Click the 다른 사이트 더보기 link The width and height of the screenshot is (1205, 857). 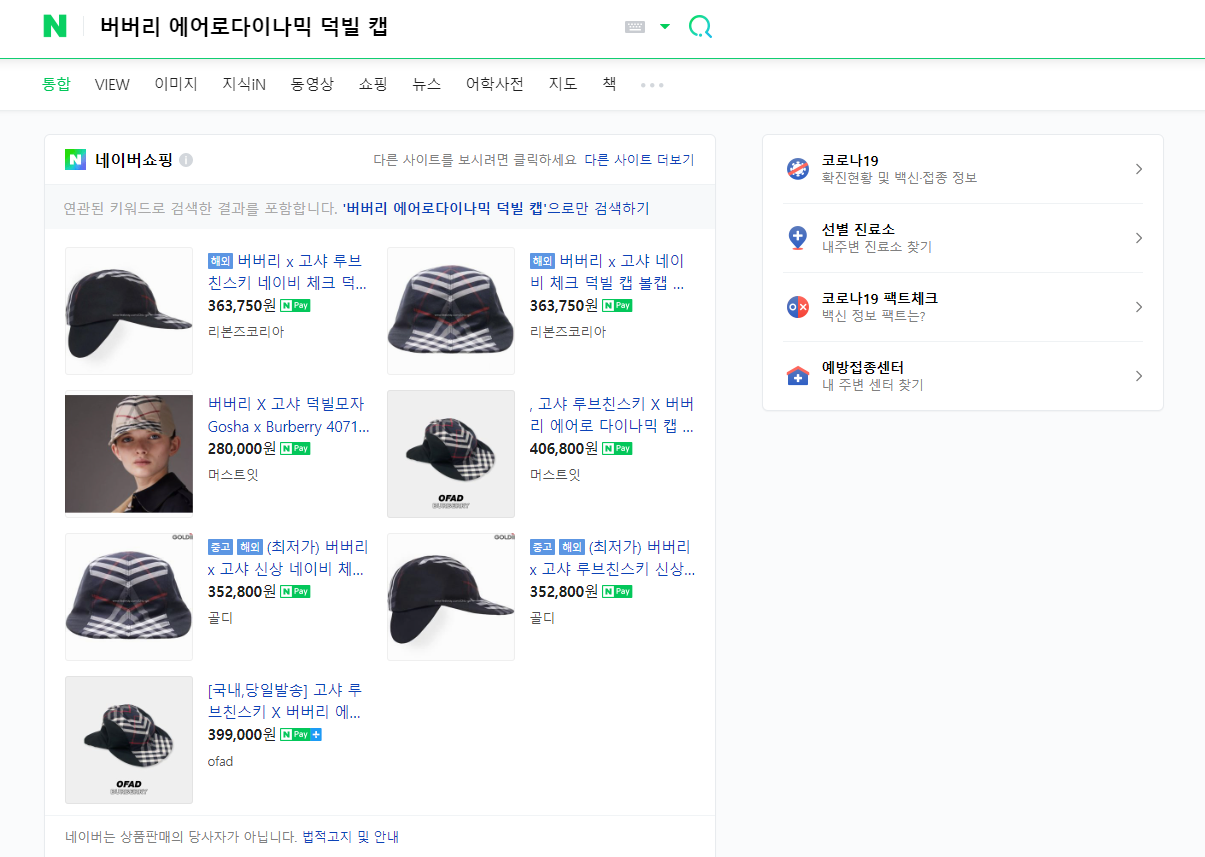click(639, 160)
